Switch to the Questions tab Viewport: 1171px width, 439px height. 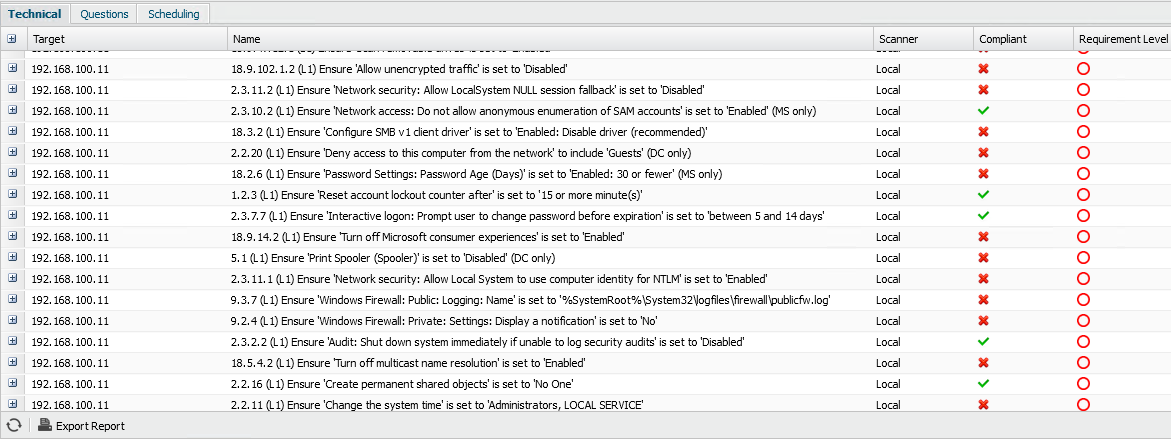(x=104, y=14)
